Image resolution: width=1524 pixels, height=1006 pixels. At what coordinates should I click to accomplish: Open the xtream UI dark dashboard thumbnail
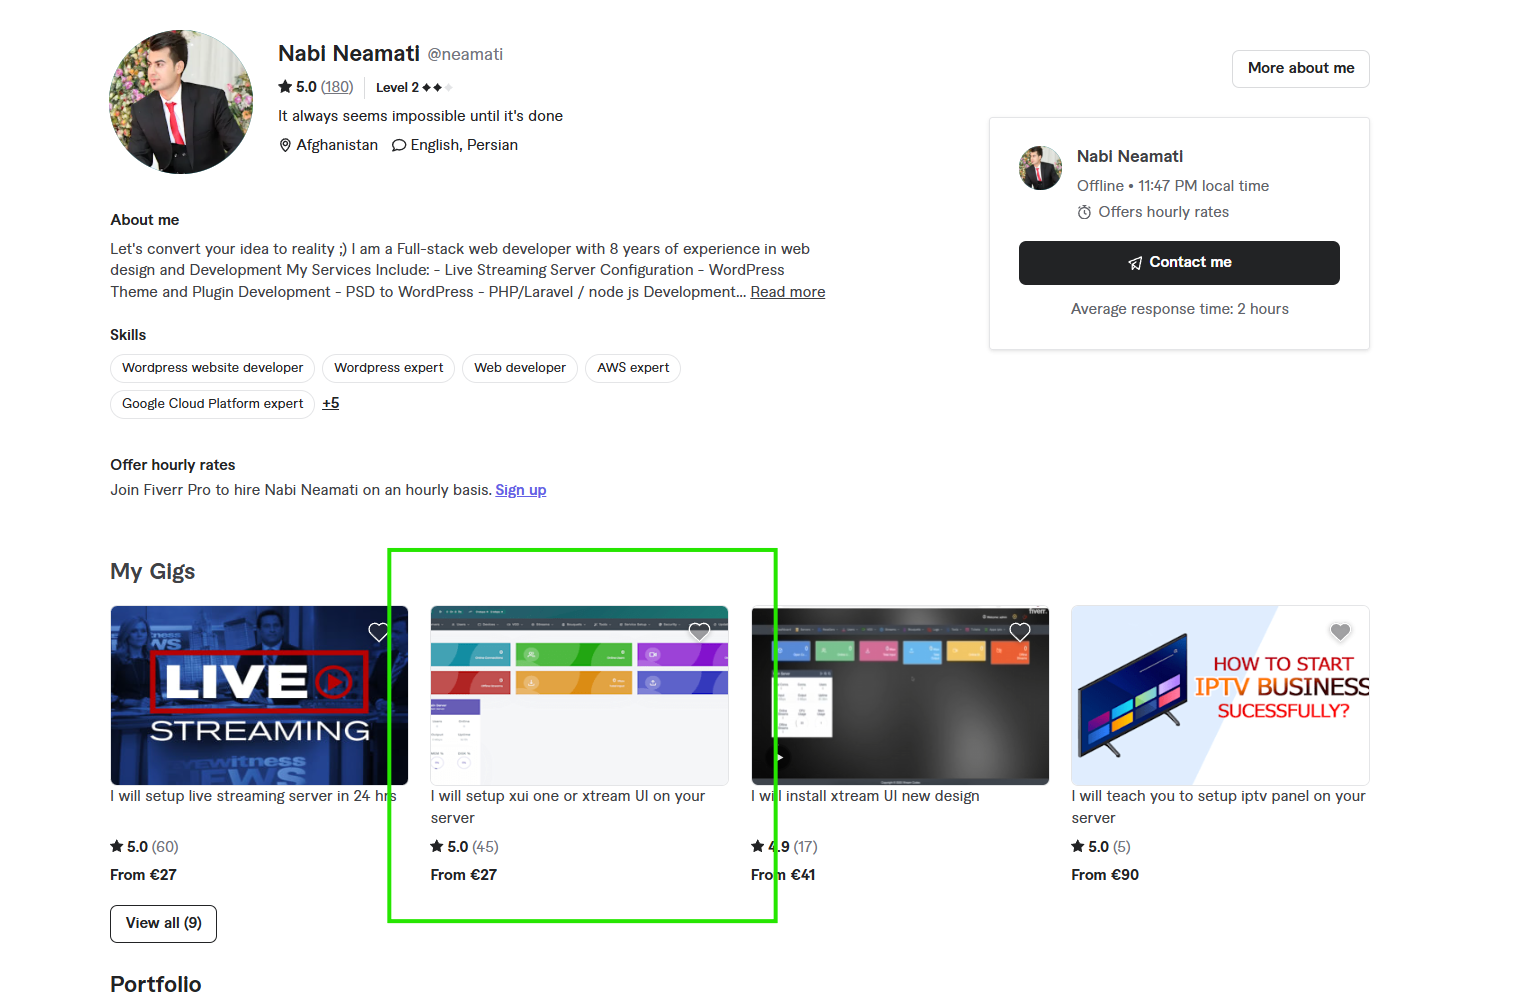click(900, 695)
